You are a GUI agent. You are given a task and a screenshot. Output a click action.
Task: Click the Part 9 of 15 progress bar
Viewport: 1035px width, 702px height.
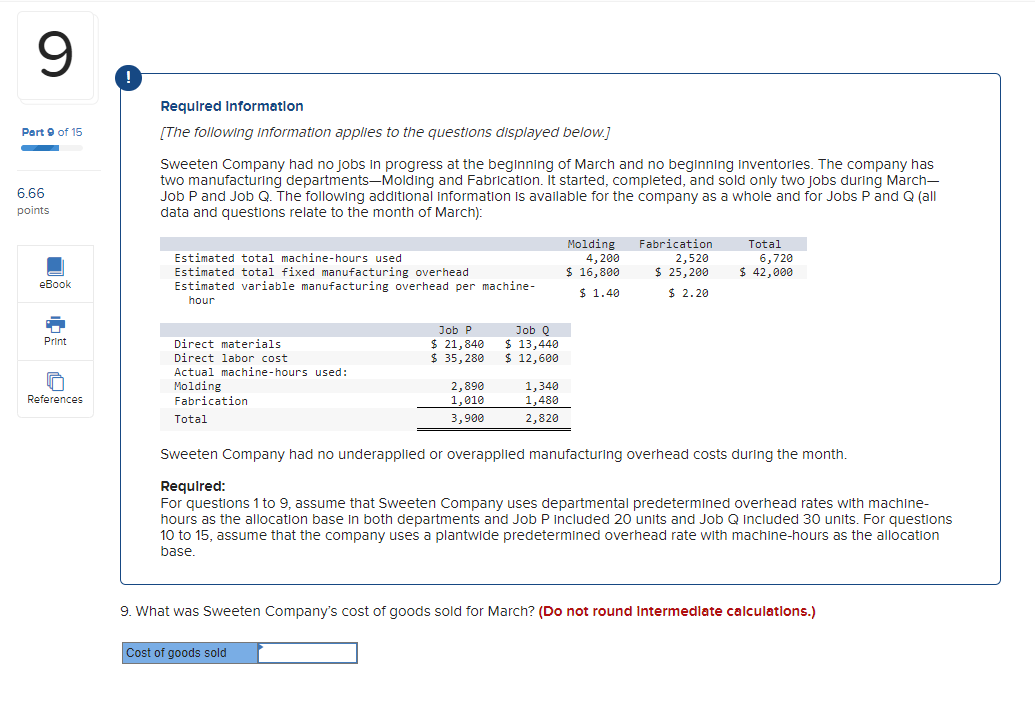52,148
